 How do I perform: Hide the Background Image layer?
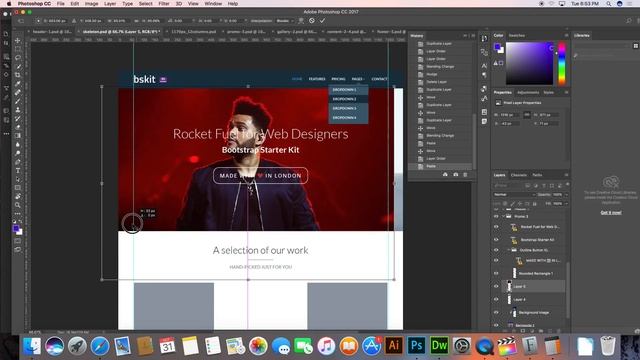(x=496, y=313)
